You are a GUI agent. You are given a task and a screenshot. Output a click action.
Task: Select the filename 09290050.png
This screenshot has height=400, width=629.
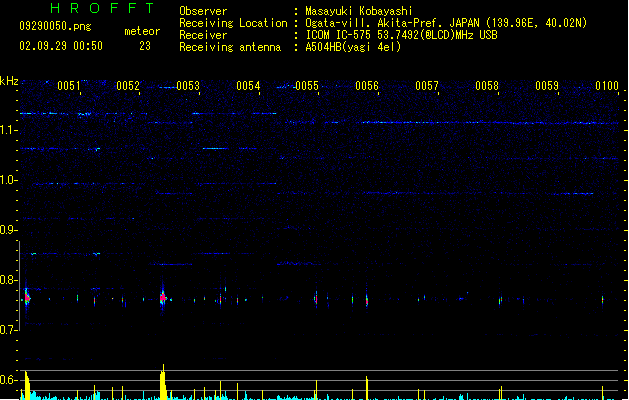55,26
